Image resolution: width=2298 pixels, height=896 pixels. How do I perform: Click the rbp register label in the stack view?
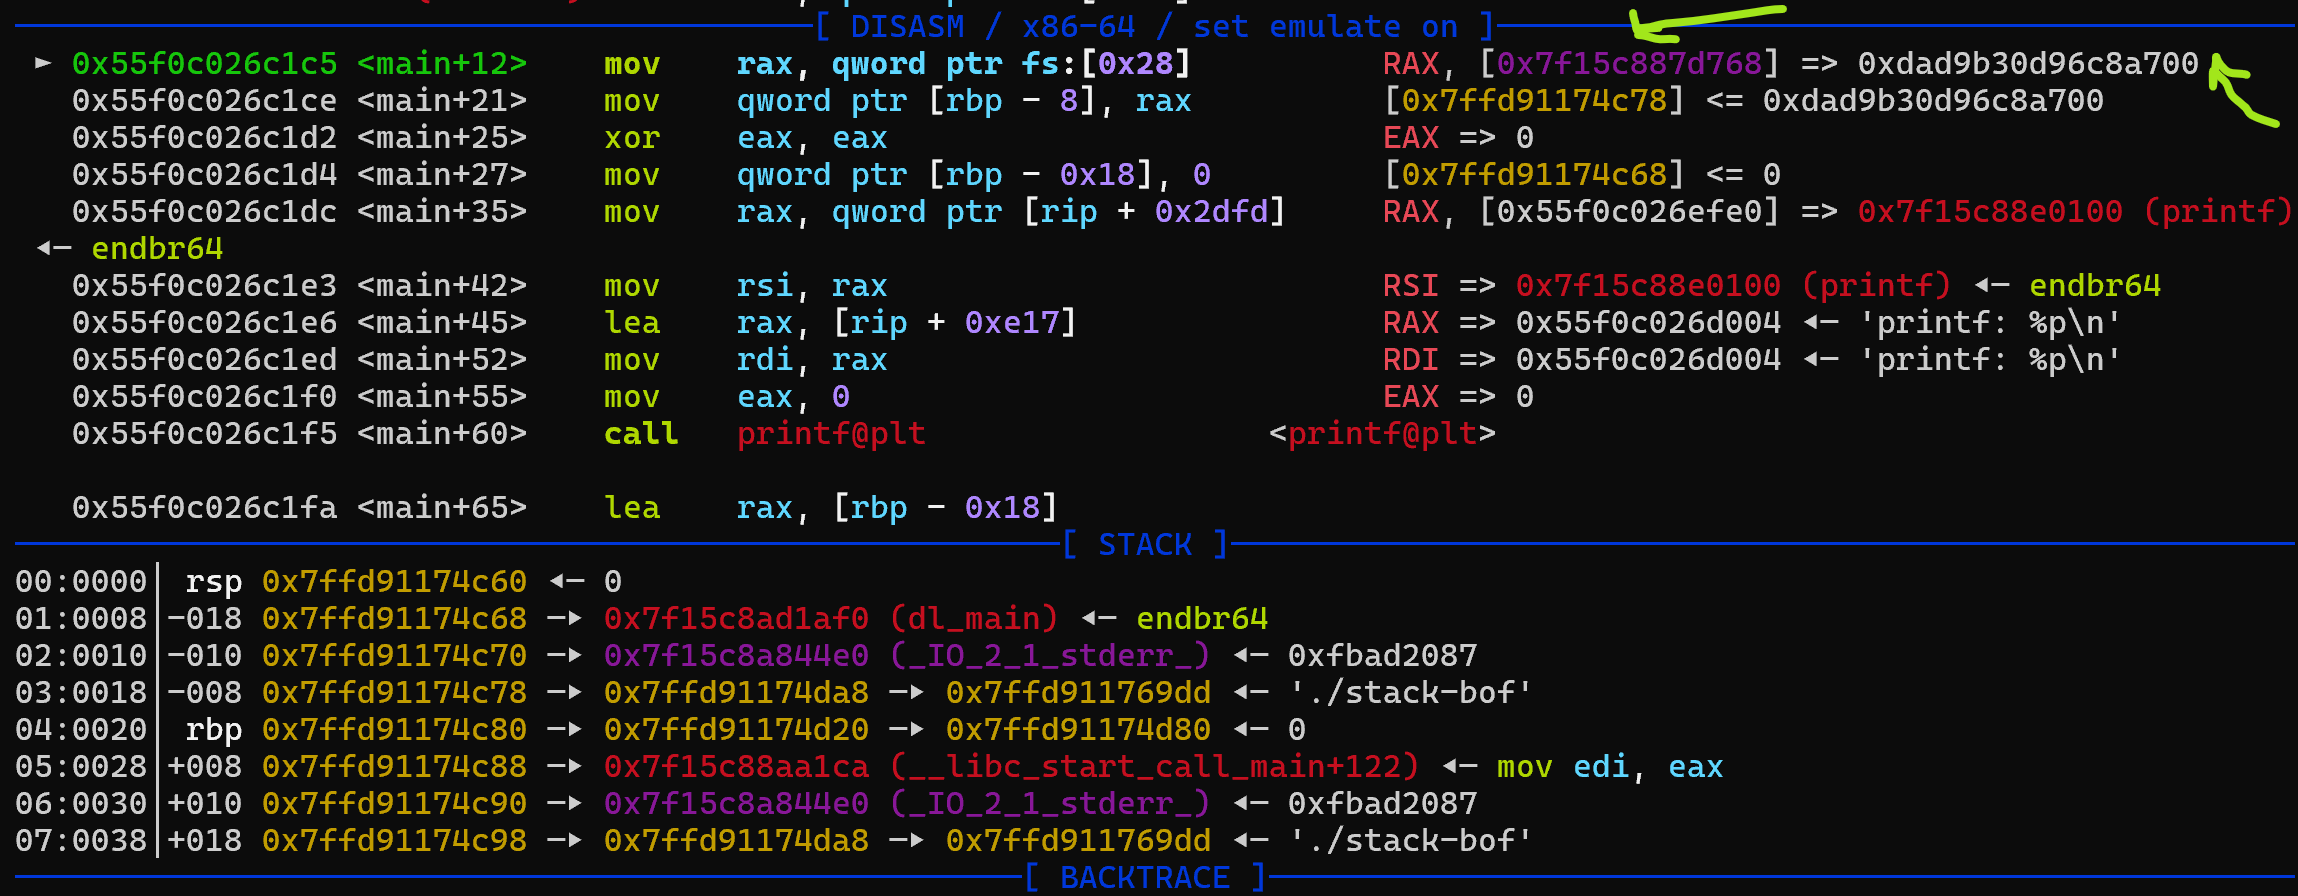click(213, 729)
